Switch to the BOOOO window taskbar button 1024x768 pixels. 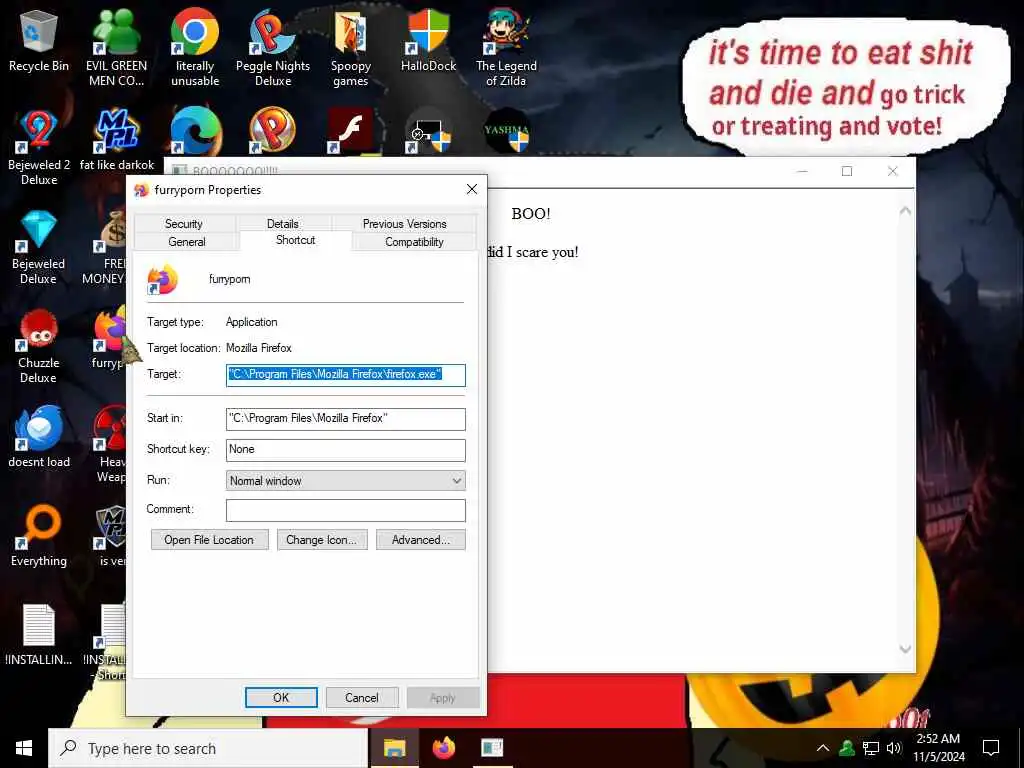pos(492,748)
